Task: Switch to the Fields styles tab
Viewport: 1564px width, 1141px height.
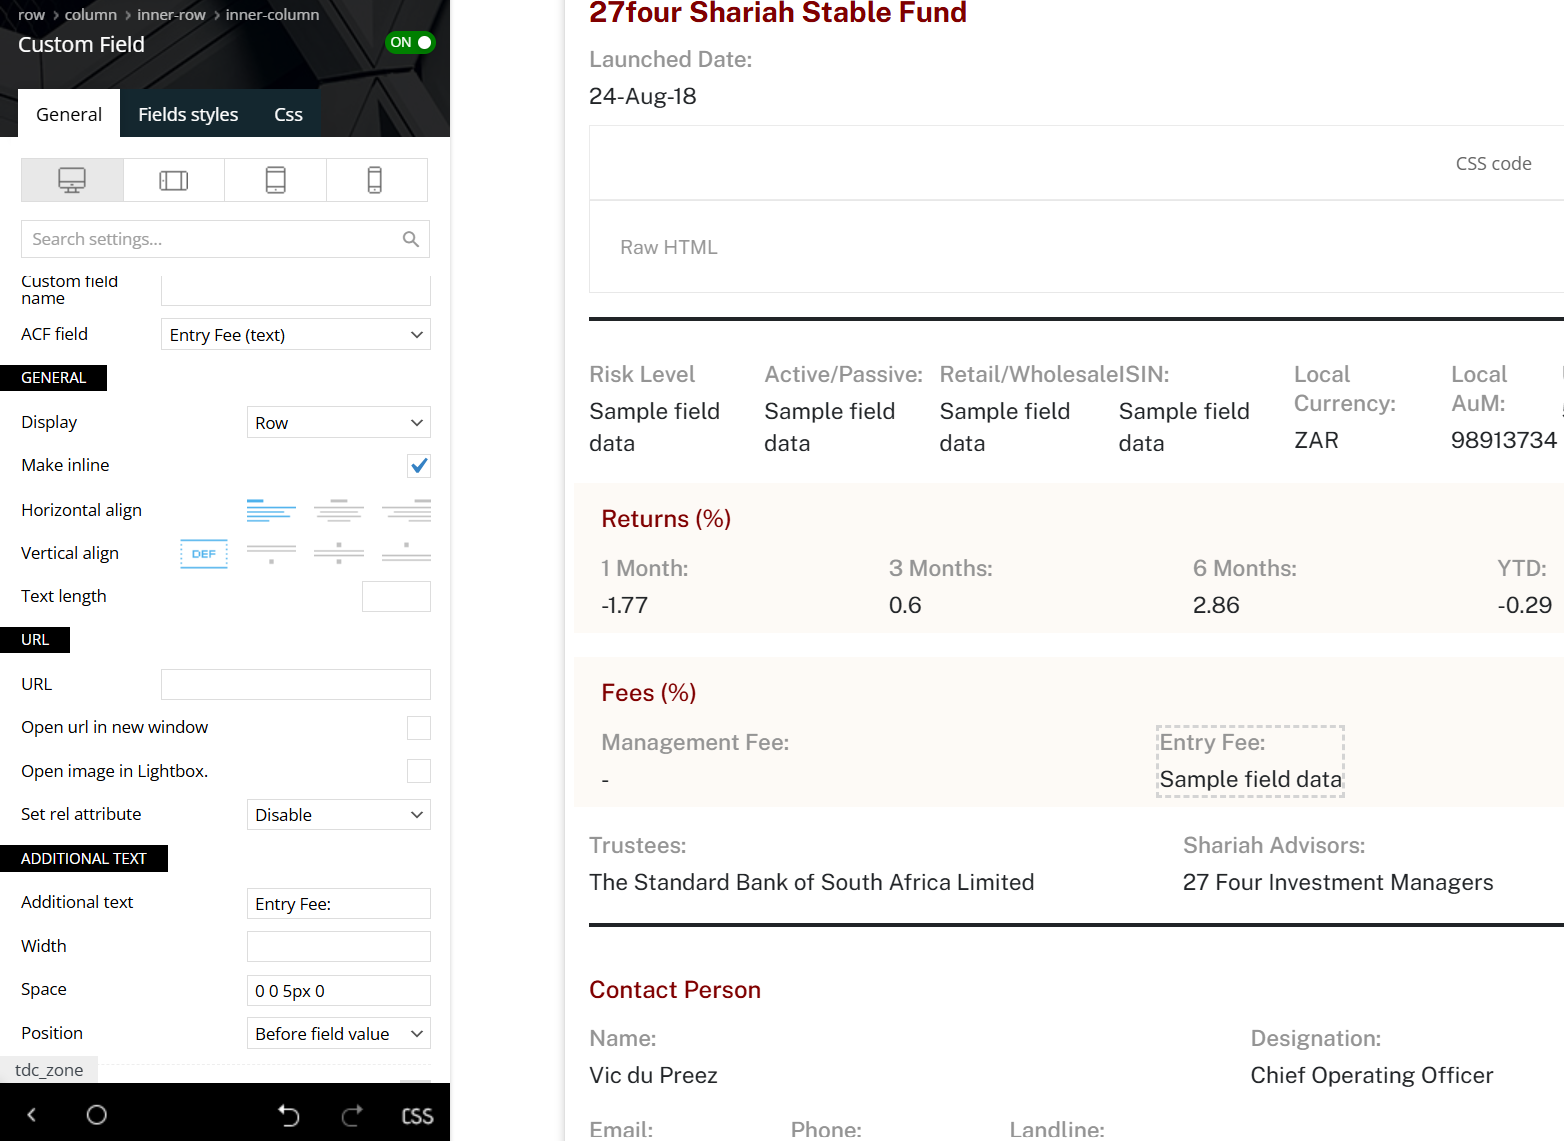Action: point(188,114)
